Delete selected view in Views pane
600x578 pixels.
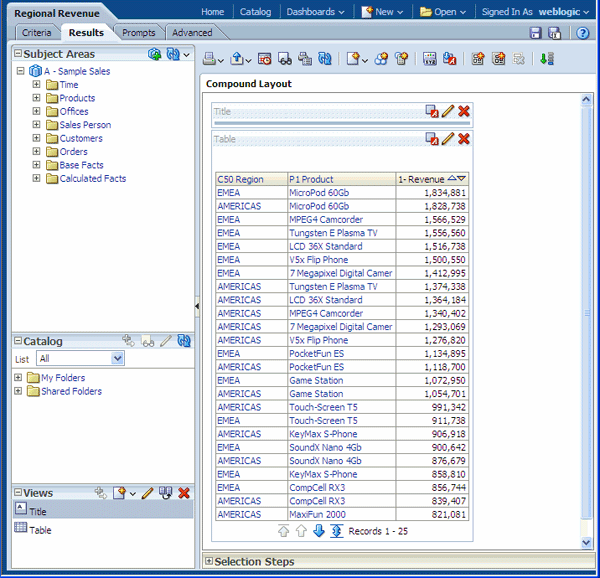pos(184,493)
